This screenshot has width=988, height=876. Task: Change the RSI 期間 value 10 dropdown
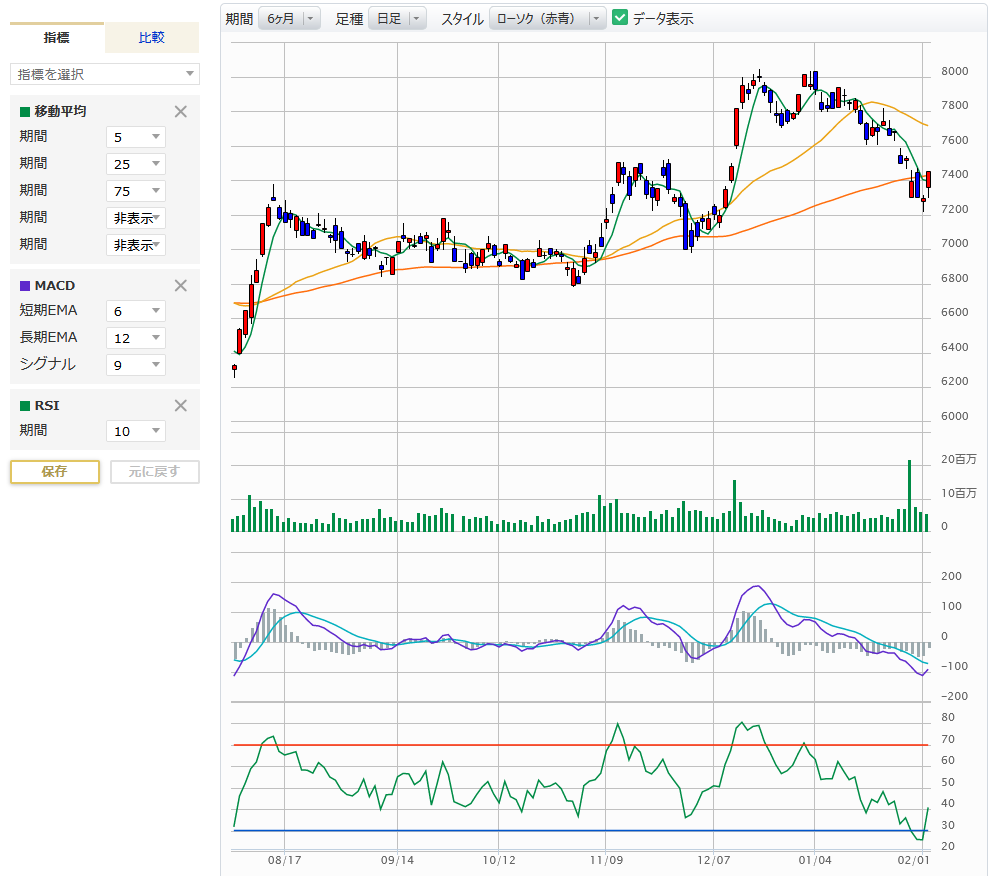[x=136, y=431]
